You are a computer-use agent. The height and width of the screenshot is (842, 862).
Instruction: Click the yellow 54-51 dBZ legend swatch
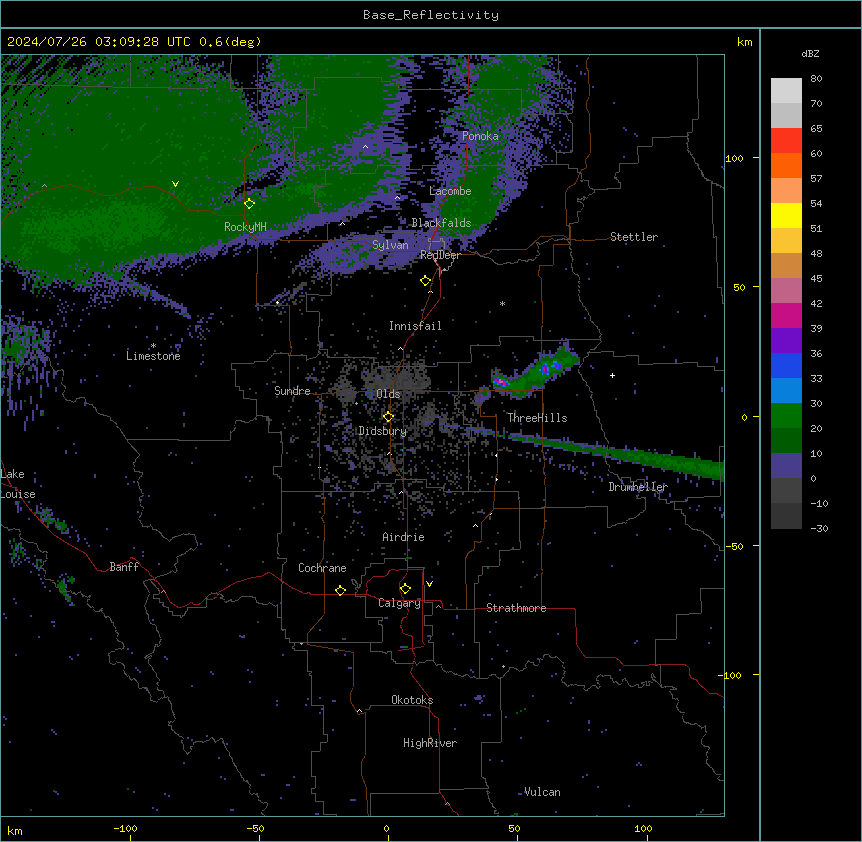tap(786, 215)
